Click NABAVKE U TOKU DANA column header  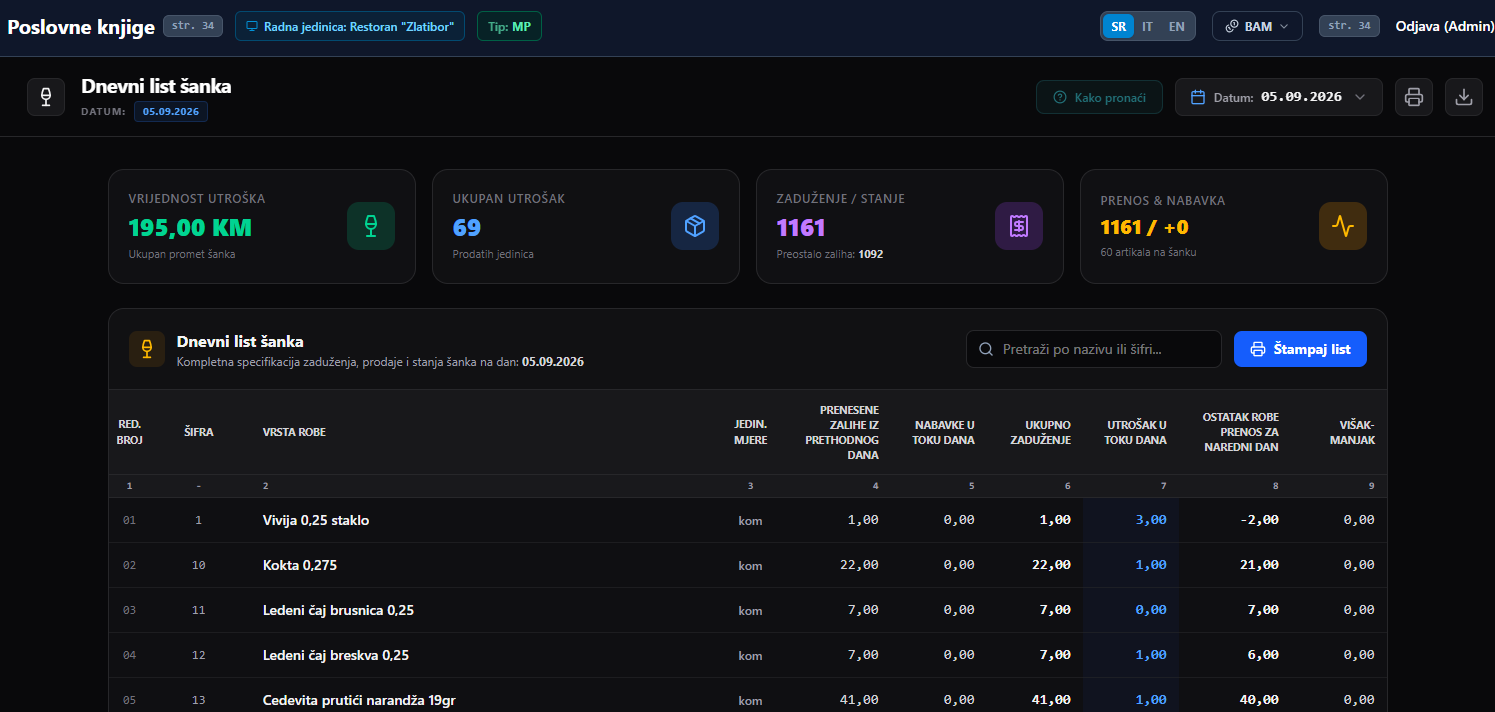943,432
